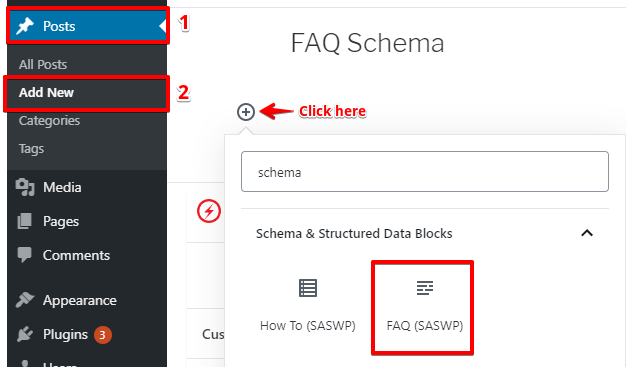The image size is (626, 367).
Task: Collapse Schema & Structured Data Blocks section
Action: [587, 233]
